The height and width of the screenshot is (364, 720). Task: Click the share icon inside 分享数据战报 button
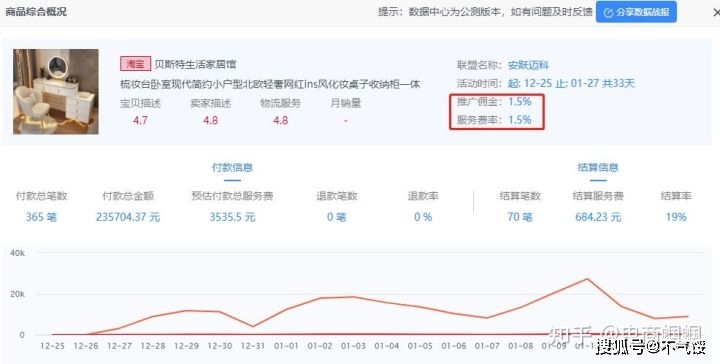point(608,13)
